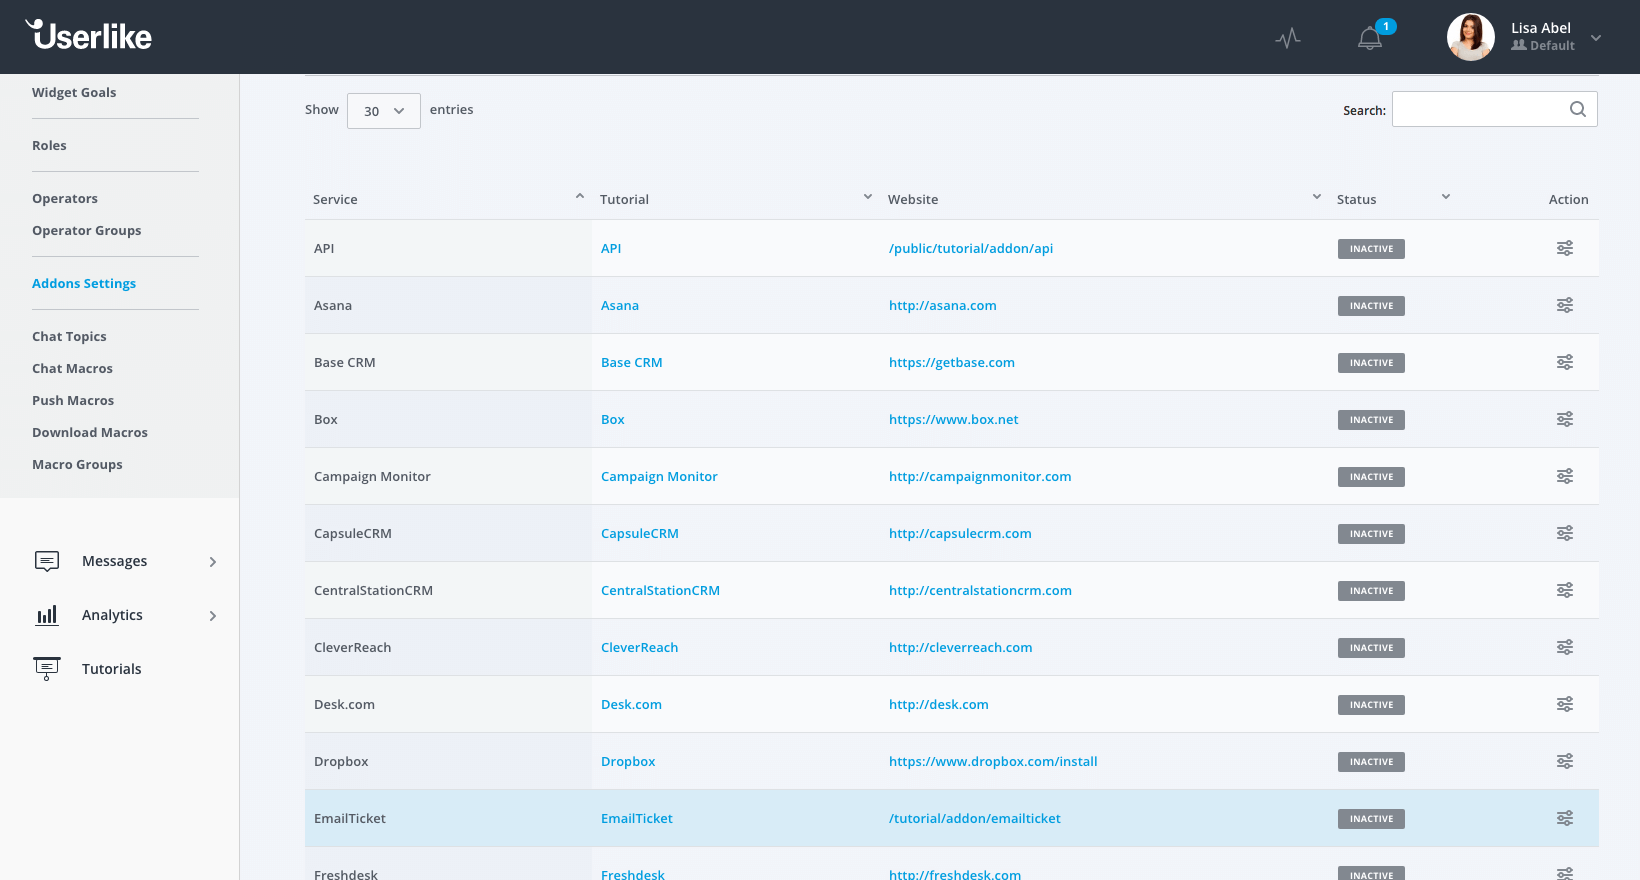Sort by Tutorial column arrow

coord(868,197)
